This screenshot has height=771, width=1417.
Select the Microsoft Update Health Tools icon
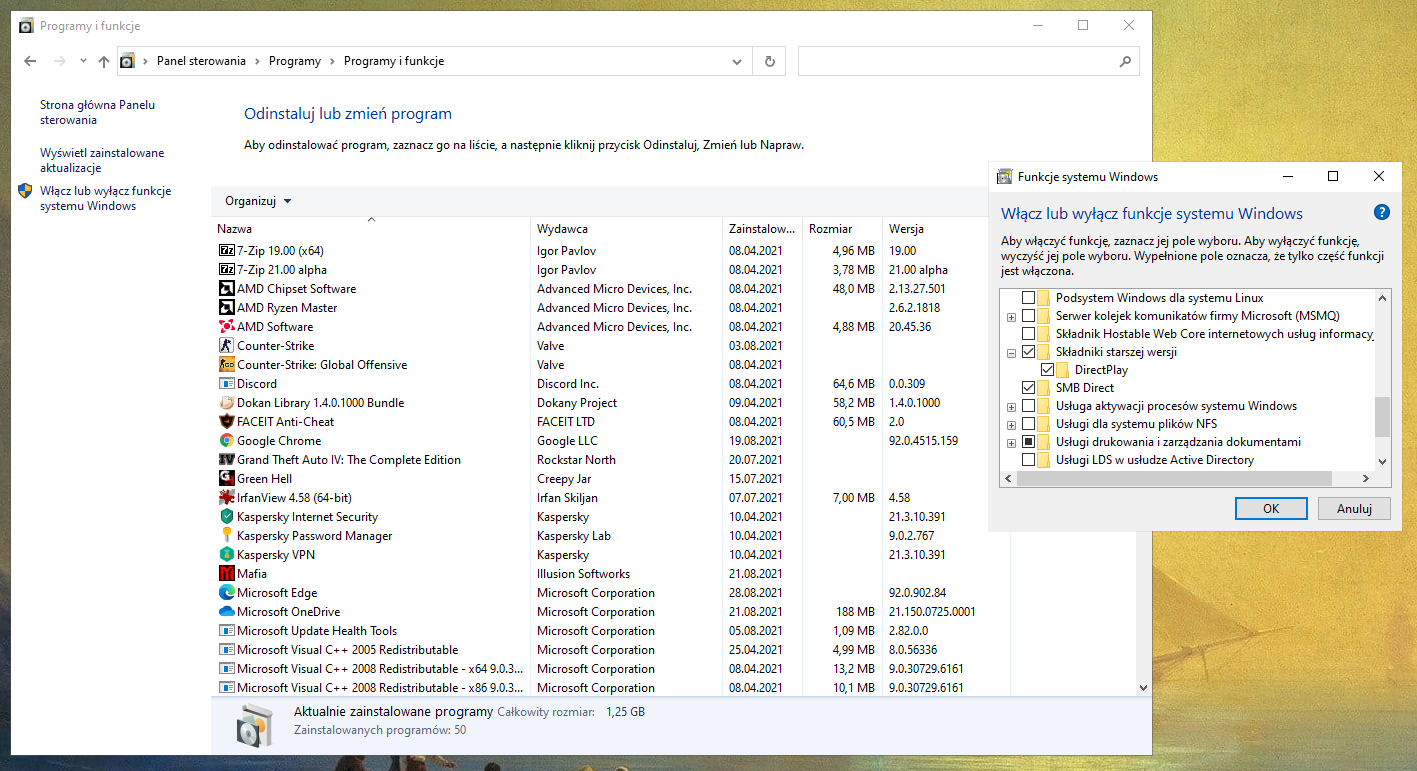pos(226,631)
